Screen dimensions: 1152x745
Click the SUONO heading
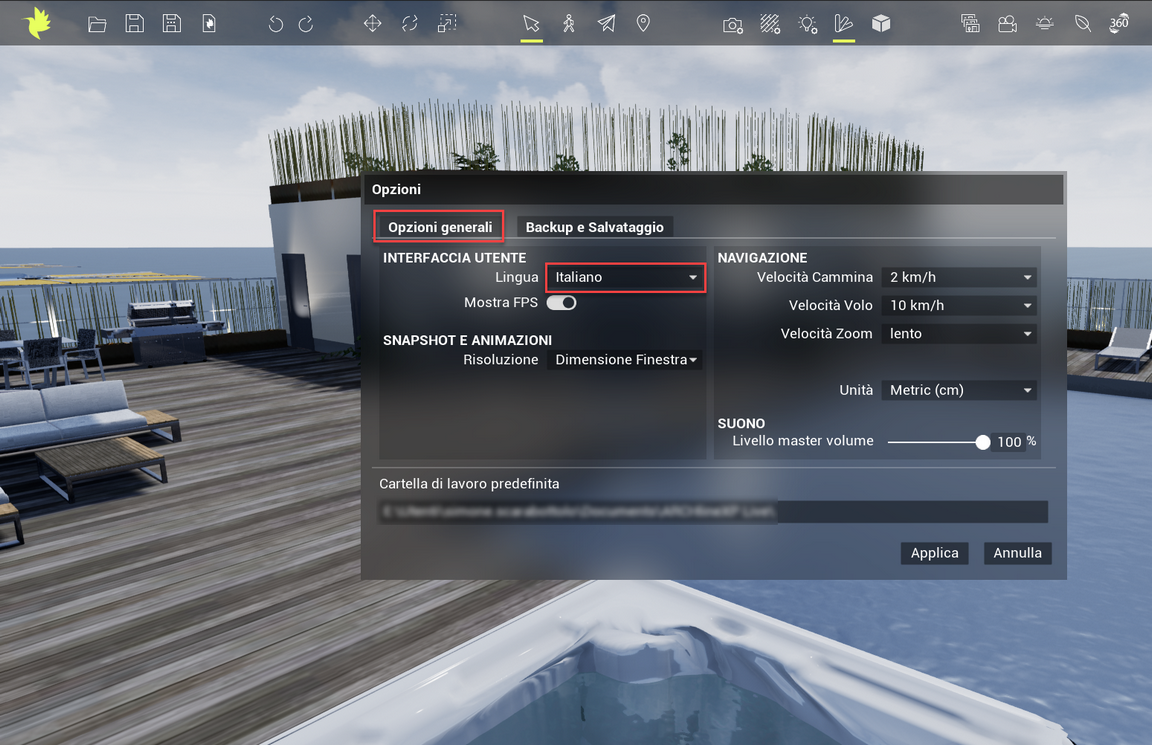click(741, 424)
